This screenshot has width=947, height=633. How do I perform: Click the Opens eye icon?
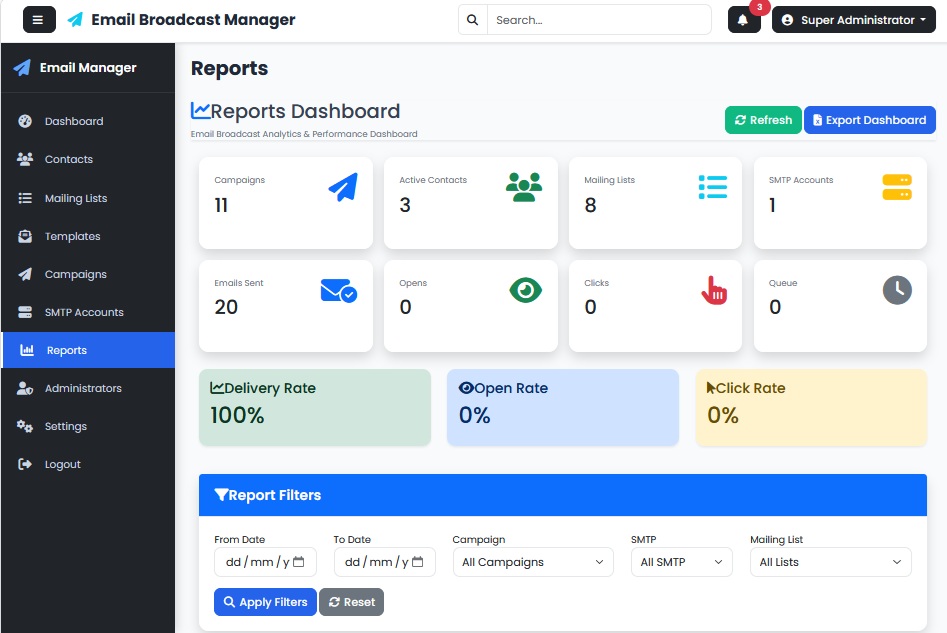525,290
